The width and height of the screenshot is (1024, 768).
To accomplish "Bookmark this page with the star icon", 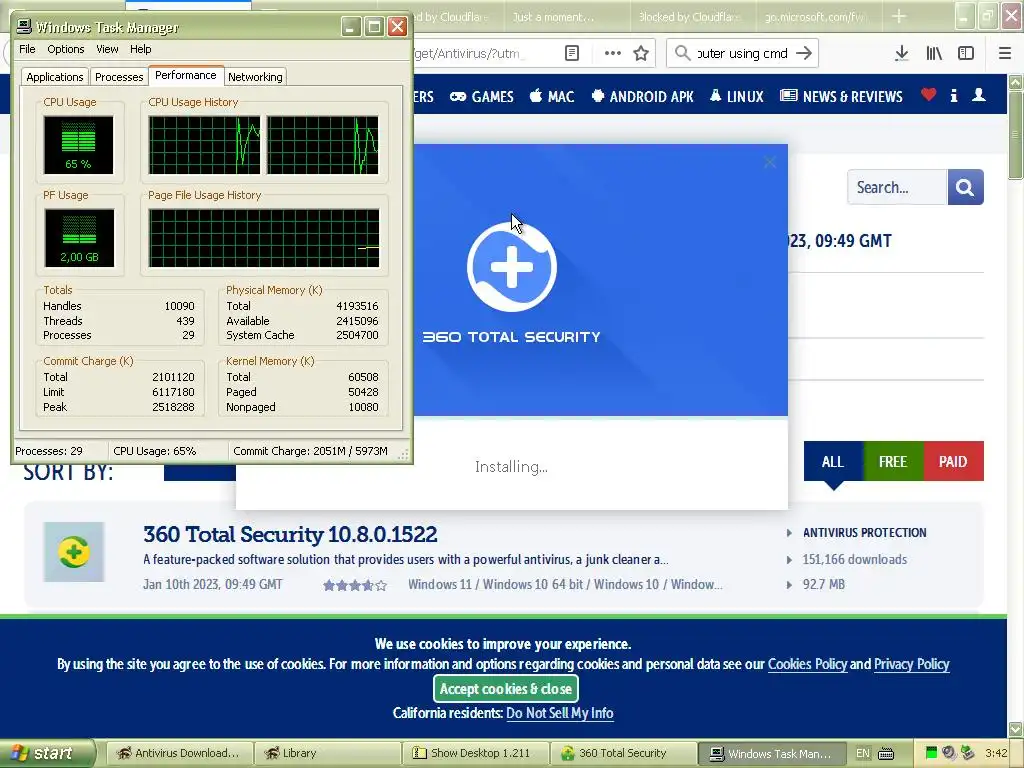I will tap(641, 54).
